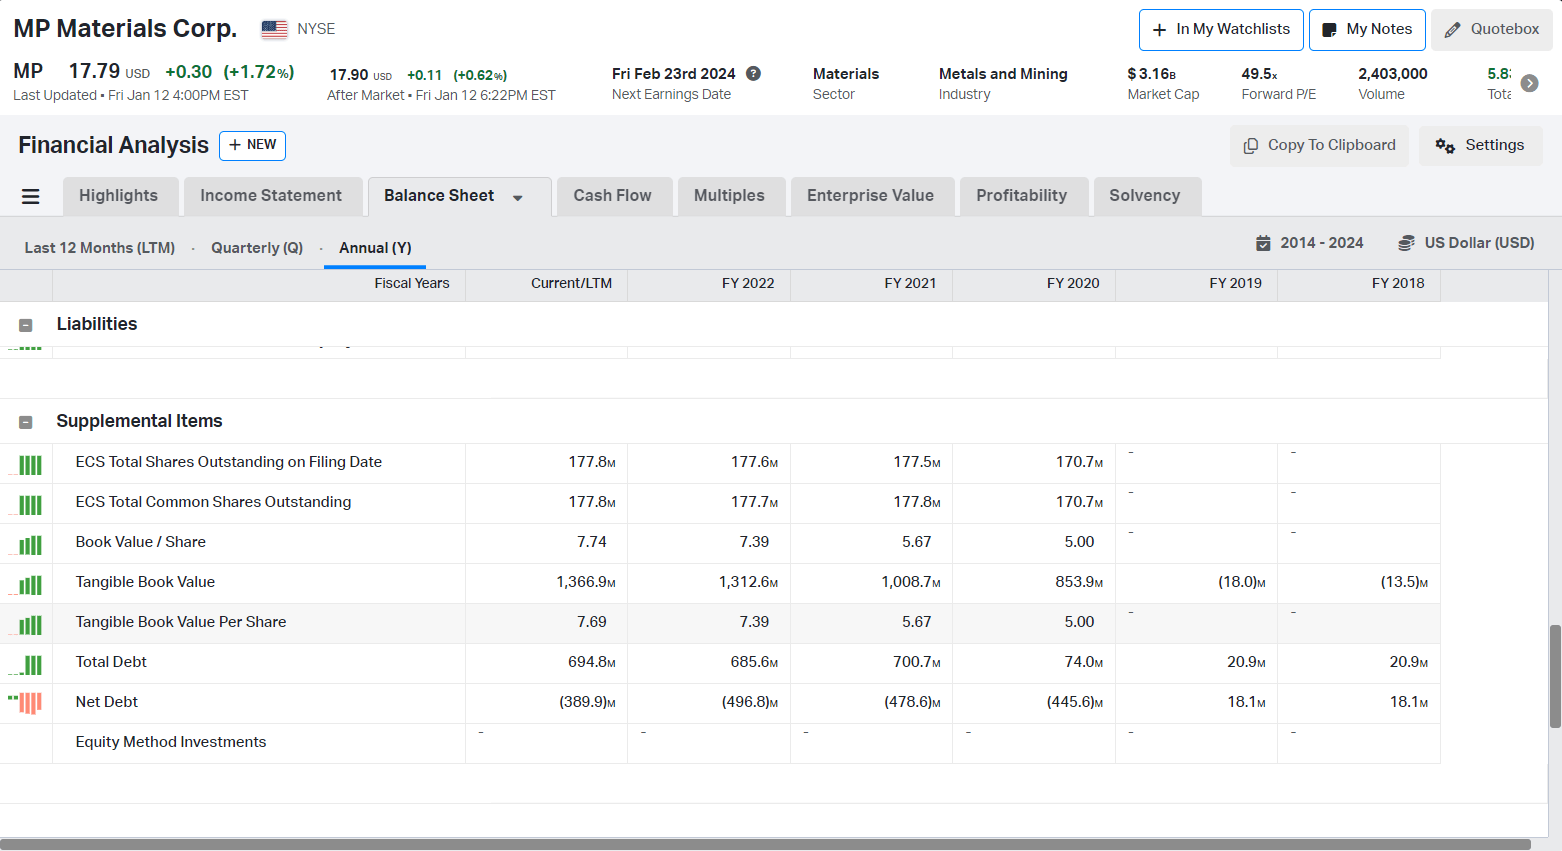1562x851 pixels.
Task: Click the US flag beside NYSE
Action: click(272, 29)
